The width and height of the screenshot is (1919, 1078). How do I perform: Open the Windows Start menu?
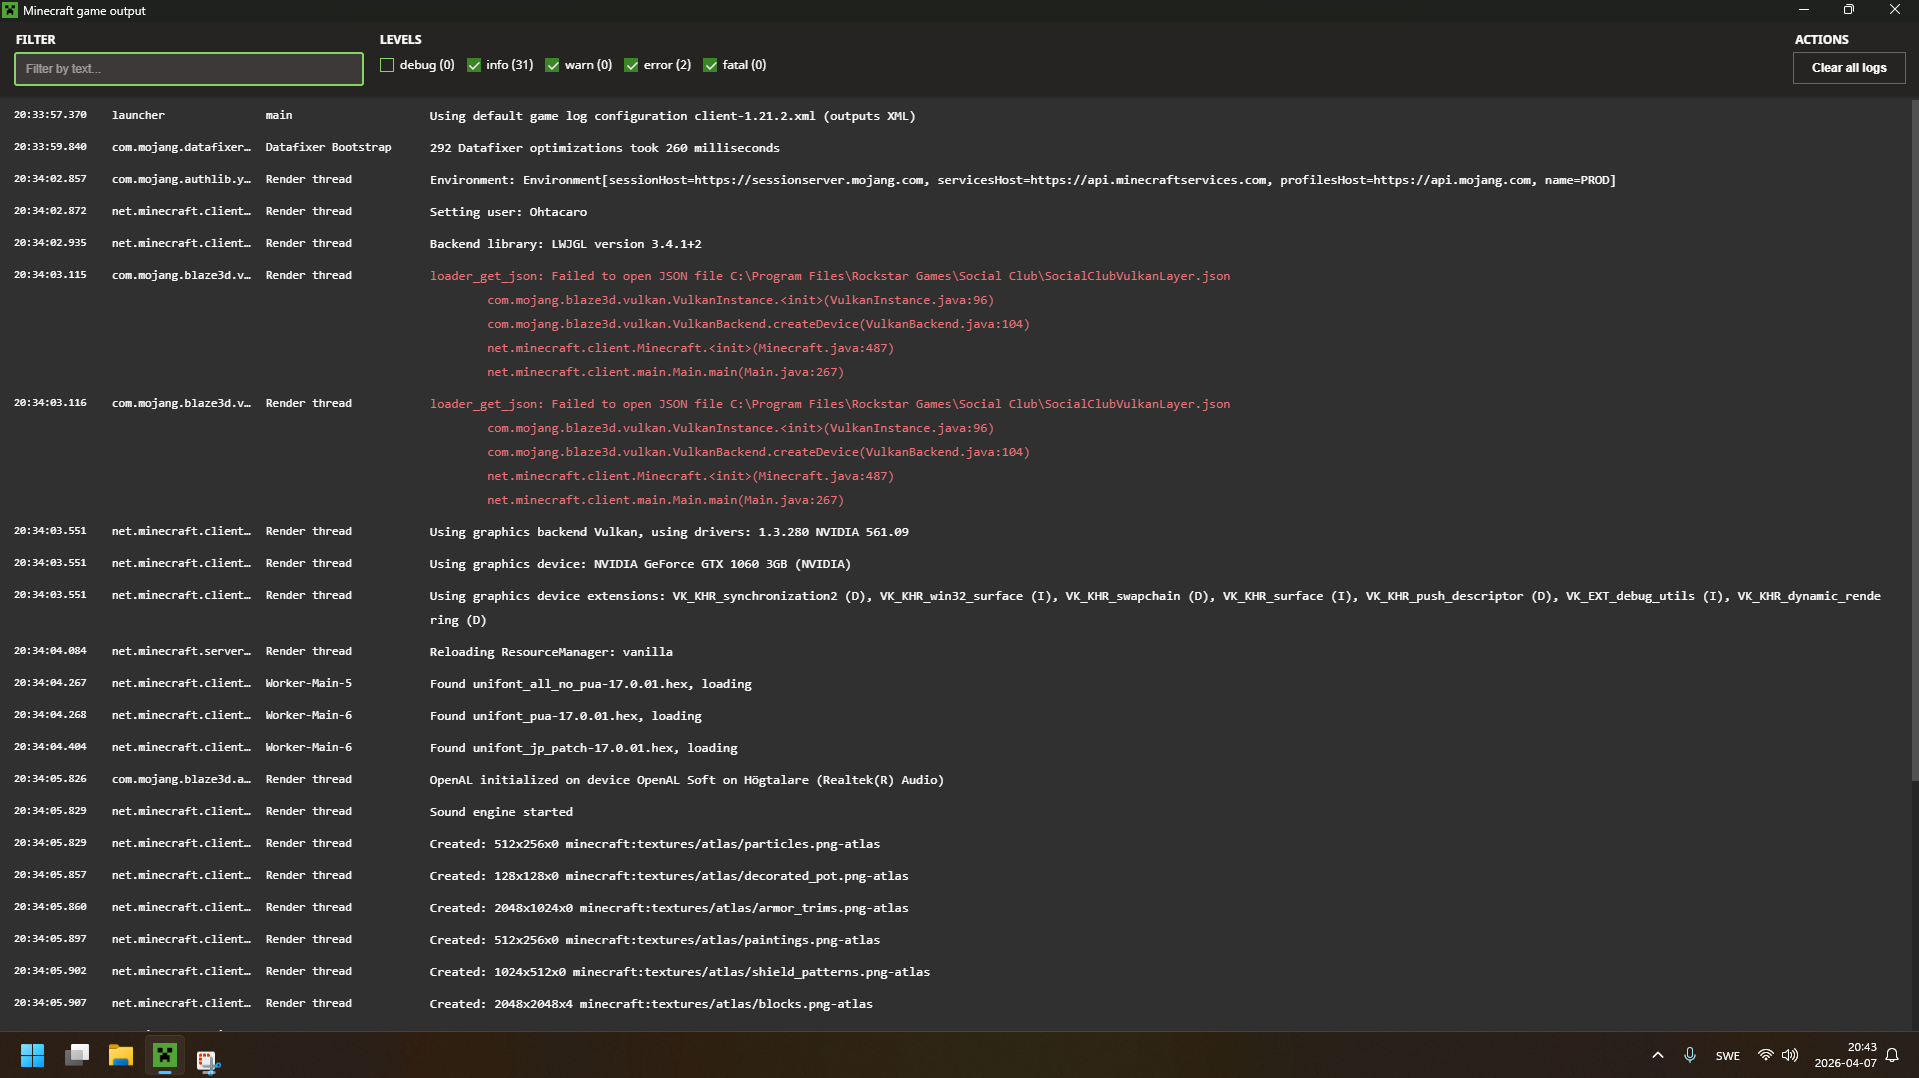pyautogui.click(x=32, y=1056)
